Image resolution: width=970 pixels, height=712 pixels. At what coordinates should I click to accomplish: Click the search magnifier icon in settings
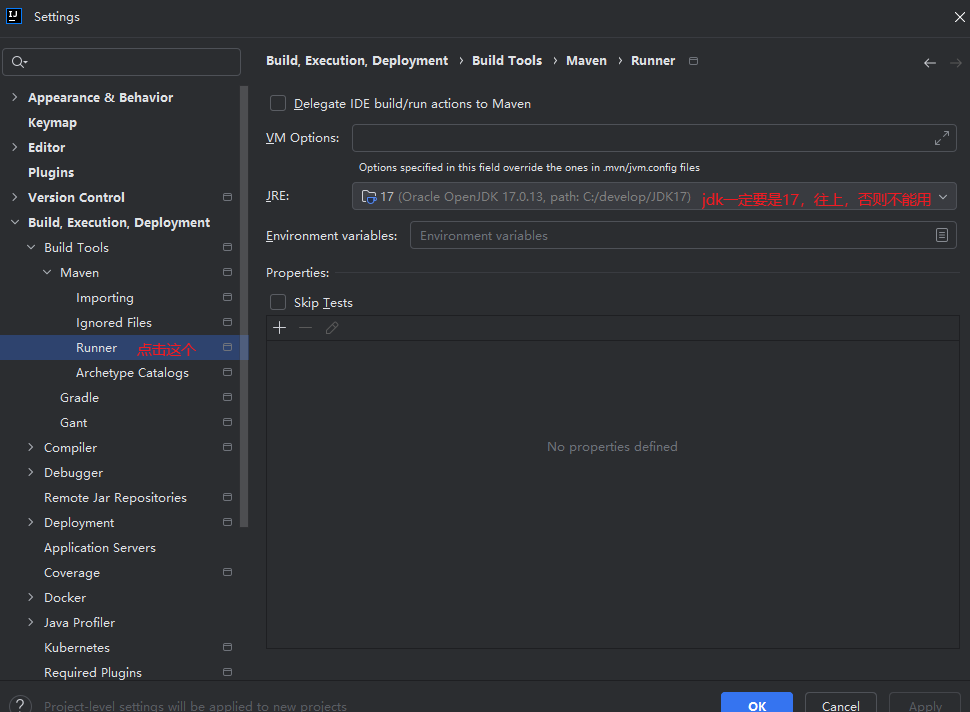[x=19, y=62]
